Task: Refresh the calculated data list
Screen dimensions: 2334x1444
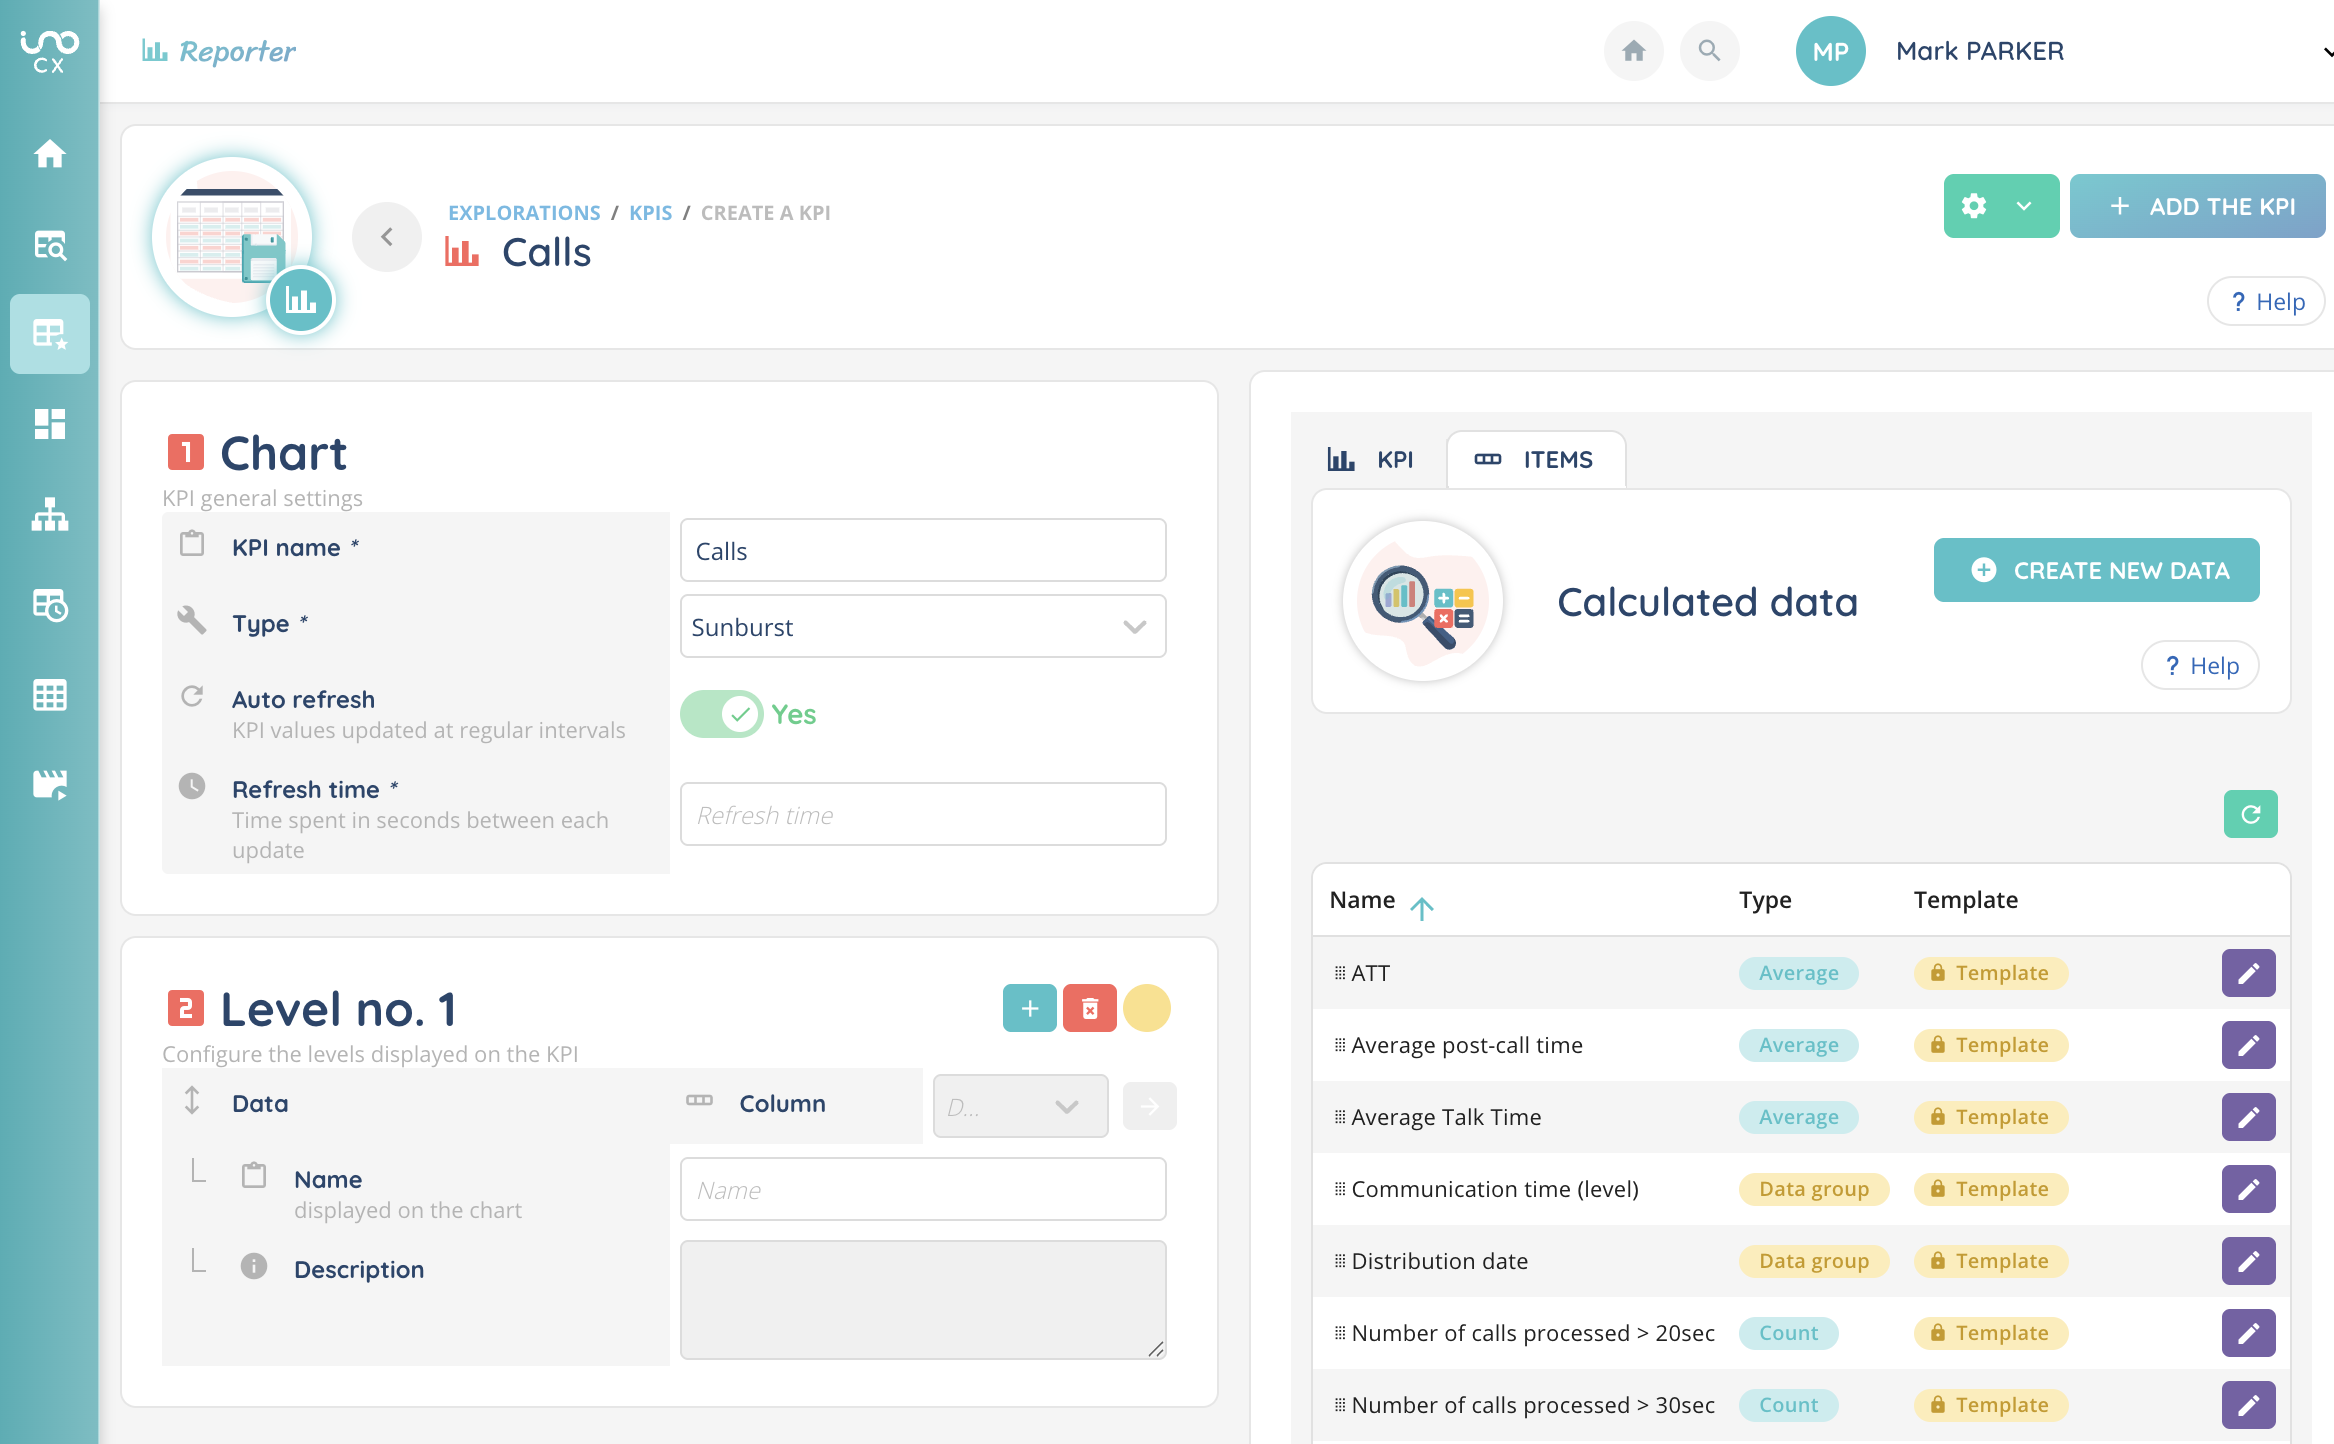Action: 2249,814
